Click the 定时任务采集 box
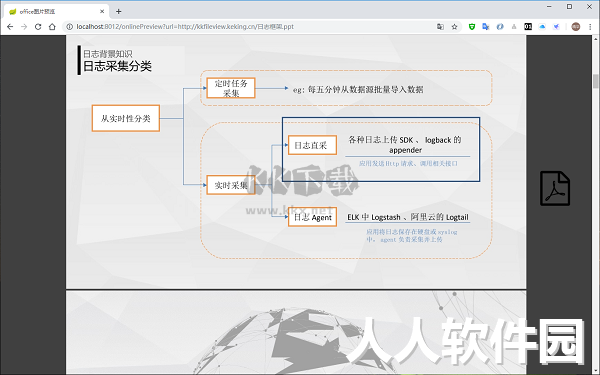Viewport: 600px width, 375px height. pyautogui.click(x=231, y=88)
